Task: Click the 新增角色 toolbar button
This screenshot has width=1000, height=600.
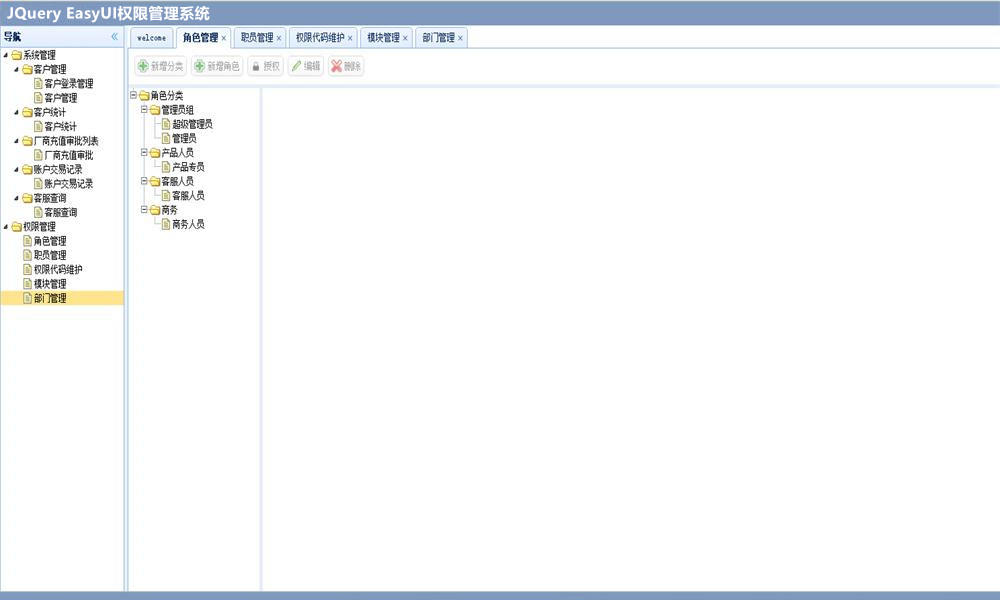Action: point(217,66)
